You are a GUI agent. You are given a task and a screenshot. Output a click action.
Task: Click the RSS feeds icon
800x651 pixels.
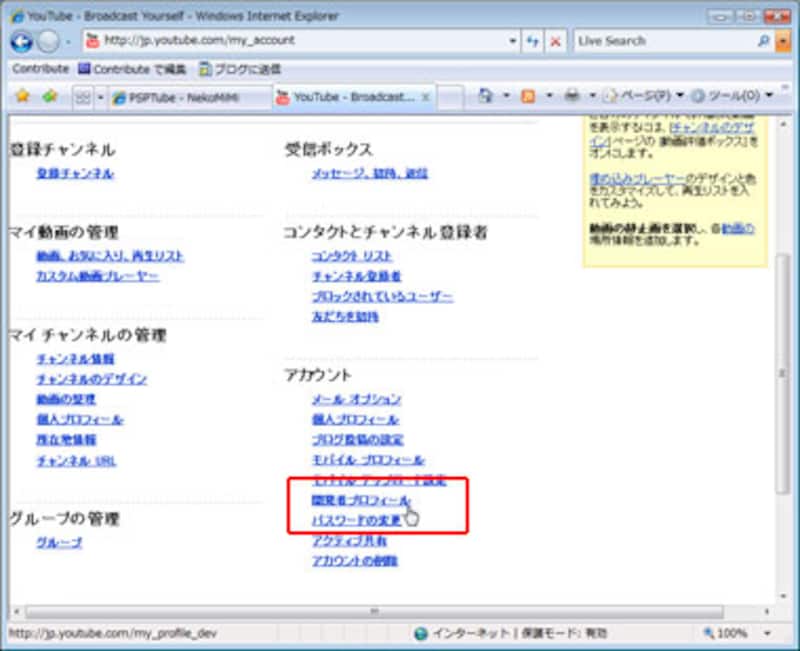pos(528,97)
